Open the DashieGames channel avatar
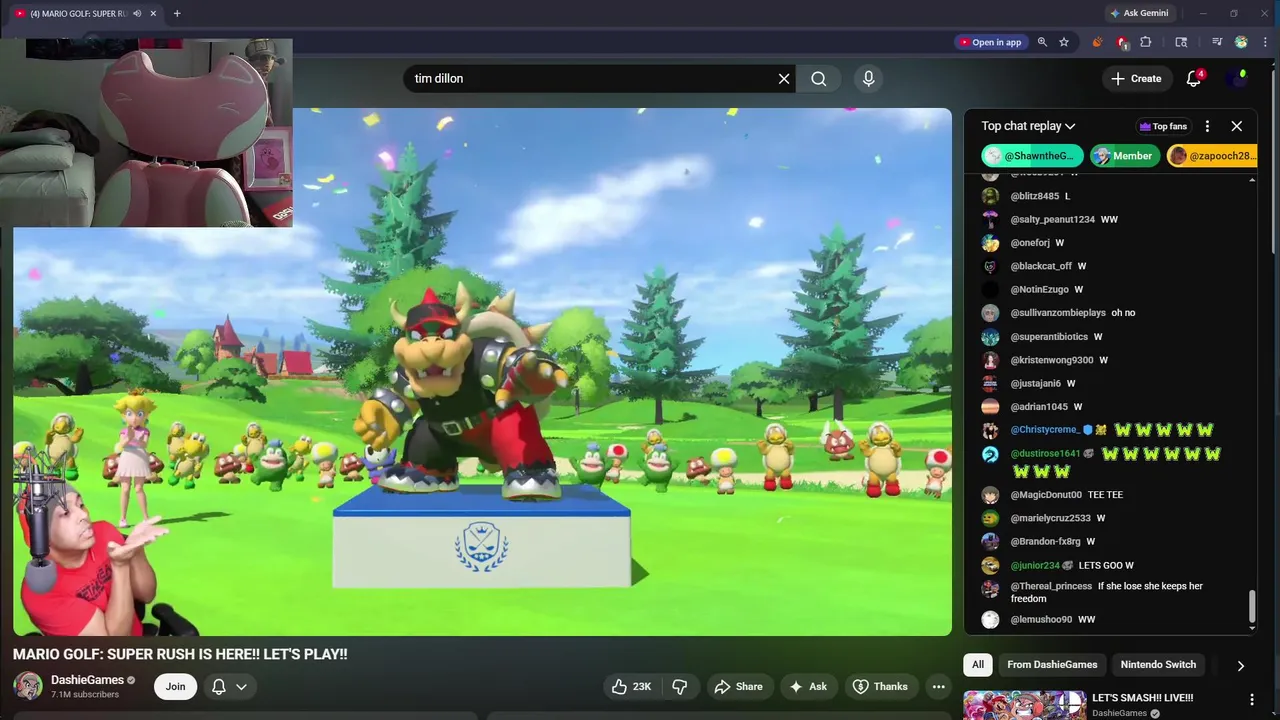 coord(28,686)
